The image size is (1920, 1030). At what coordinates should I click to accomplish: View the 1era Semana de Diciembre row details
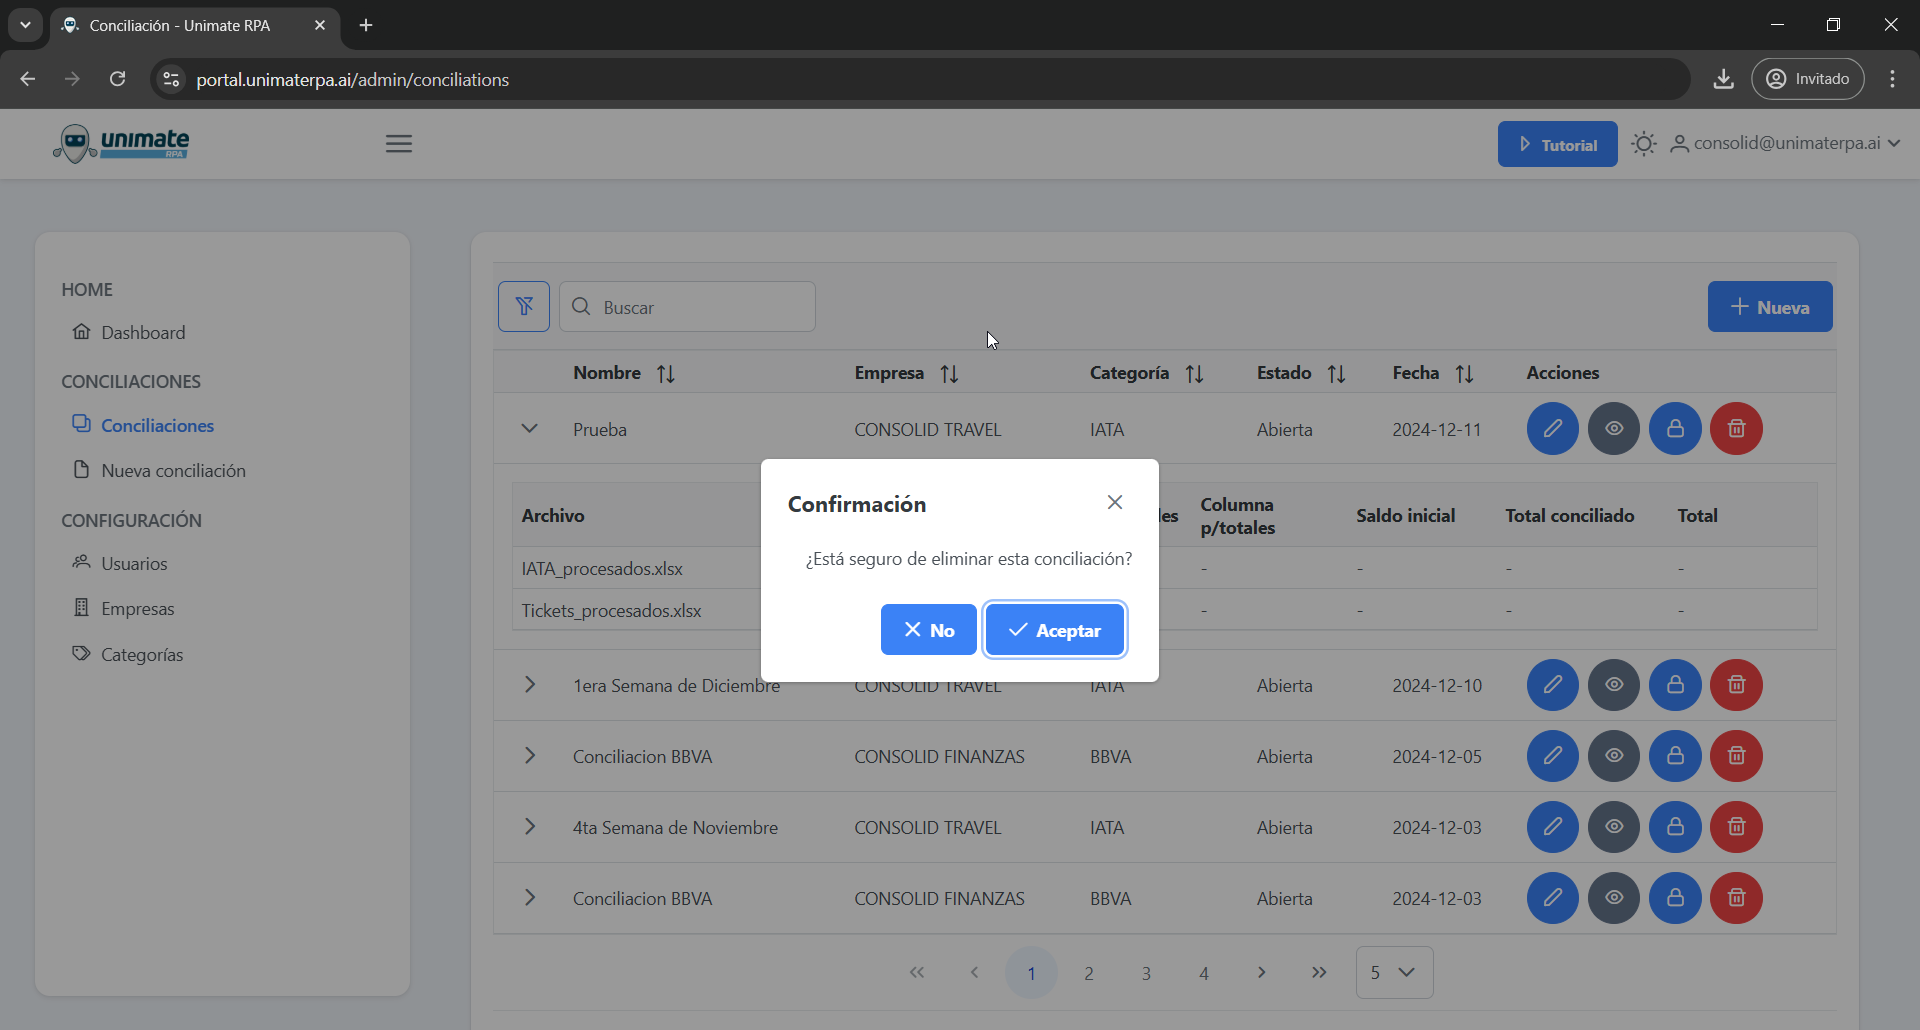(x=1614, y=685)
